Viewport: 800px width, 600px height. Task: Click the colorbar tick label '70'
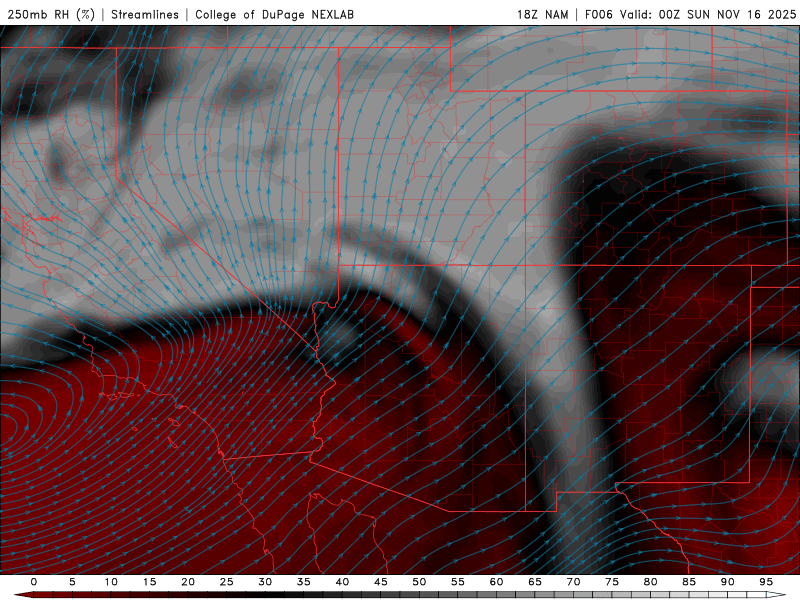coord(573,582)
